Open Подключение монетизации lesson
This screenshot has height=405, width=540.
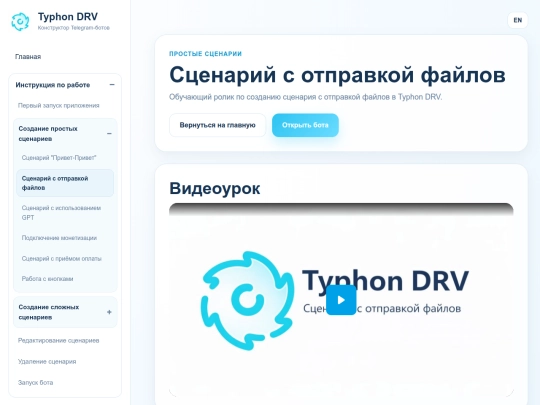point(59,238)
